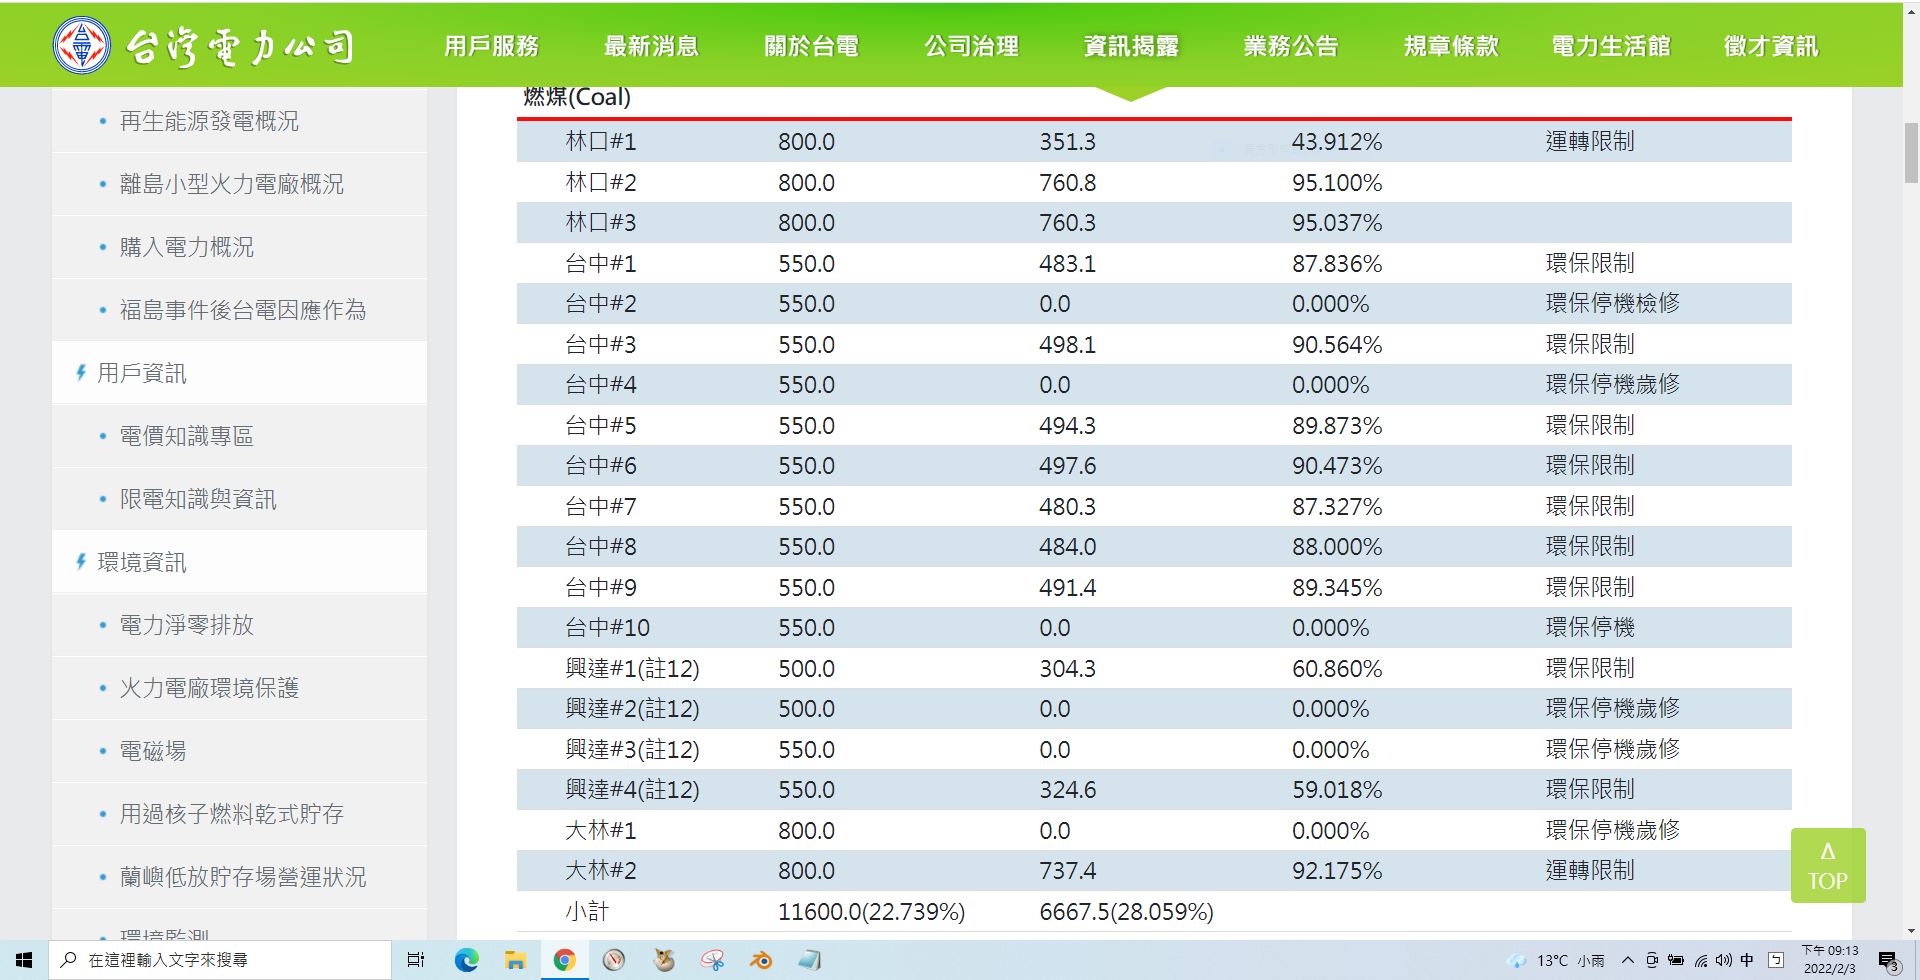The image size is (1920, 980).
Task: Select the 台中#5 percentage 89.873%
Action: click(1336, 426)
